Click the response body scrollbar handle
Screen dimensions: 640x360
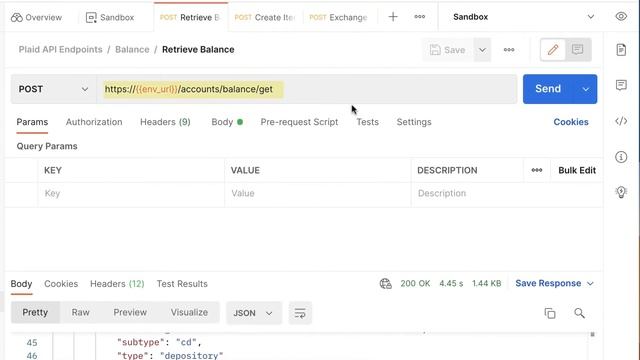pyautogui.click(x=592, y=334)
